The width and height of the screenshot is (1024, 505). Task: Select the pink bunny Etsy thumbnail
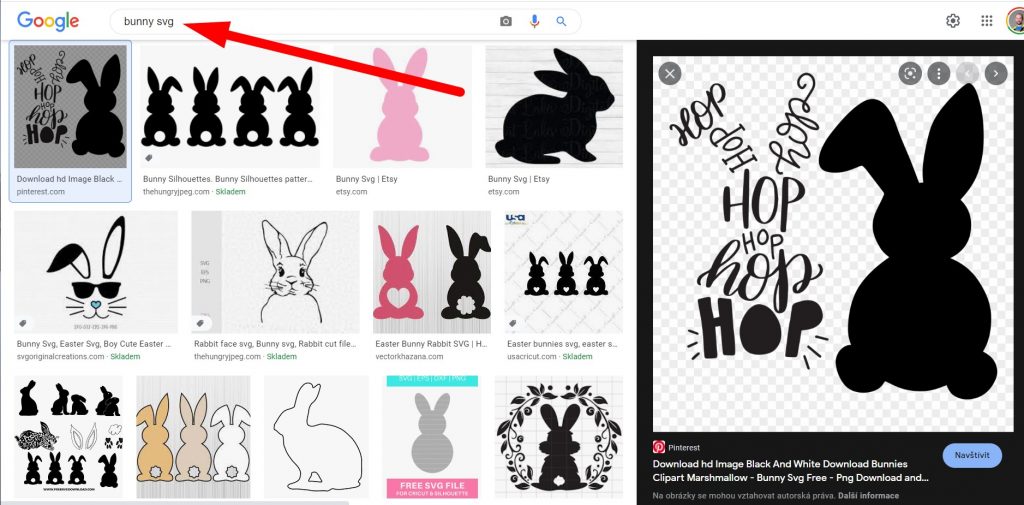402,106
